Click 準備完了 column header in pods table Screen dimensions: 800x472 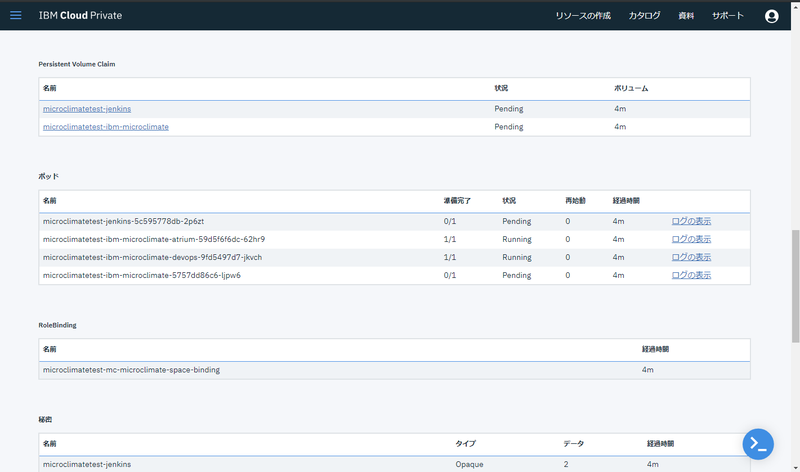[x=457, y=201]
